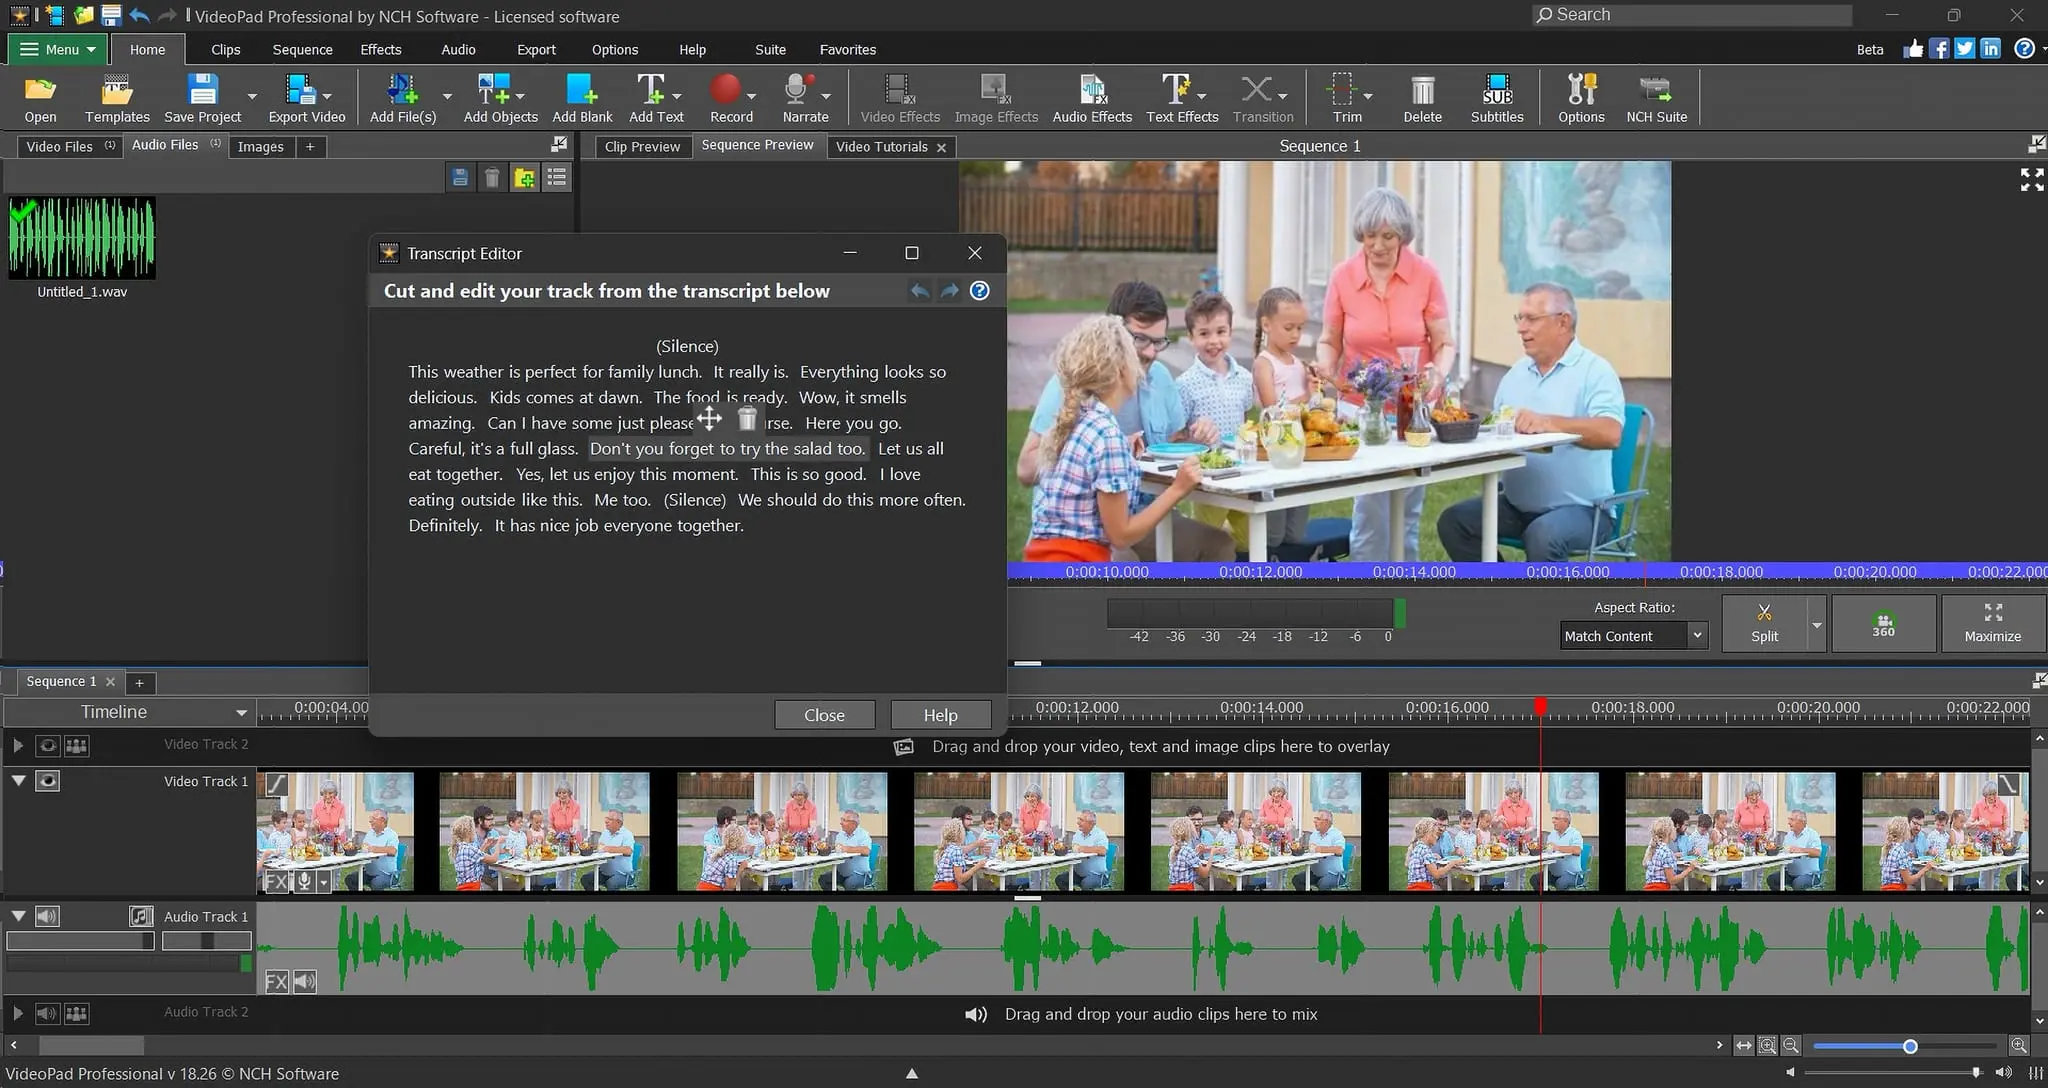Click the FX button on Audio Track 1
Screen dimensions: 2048x1088
click(x=276, y=981)
